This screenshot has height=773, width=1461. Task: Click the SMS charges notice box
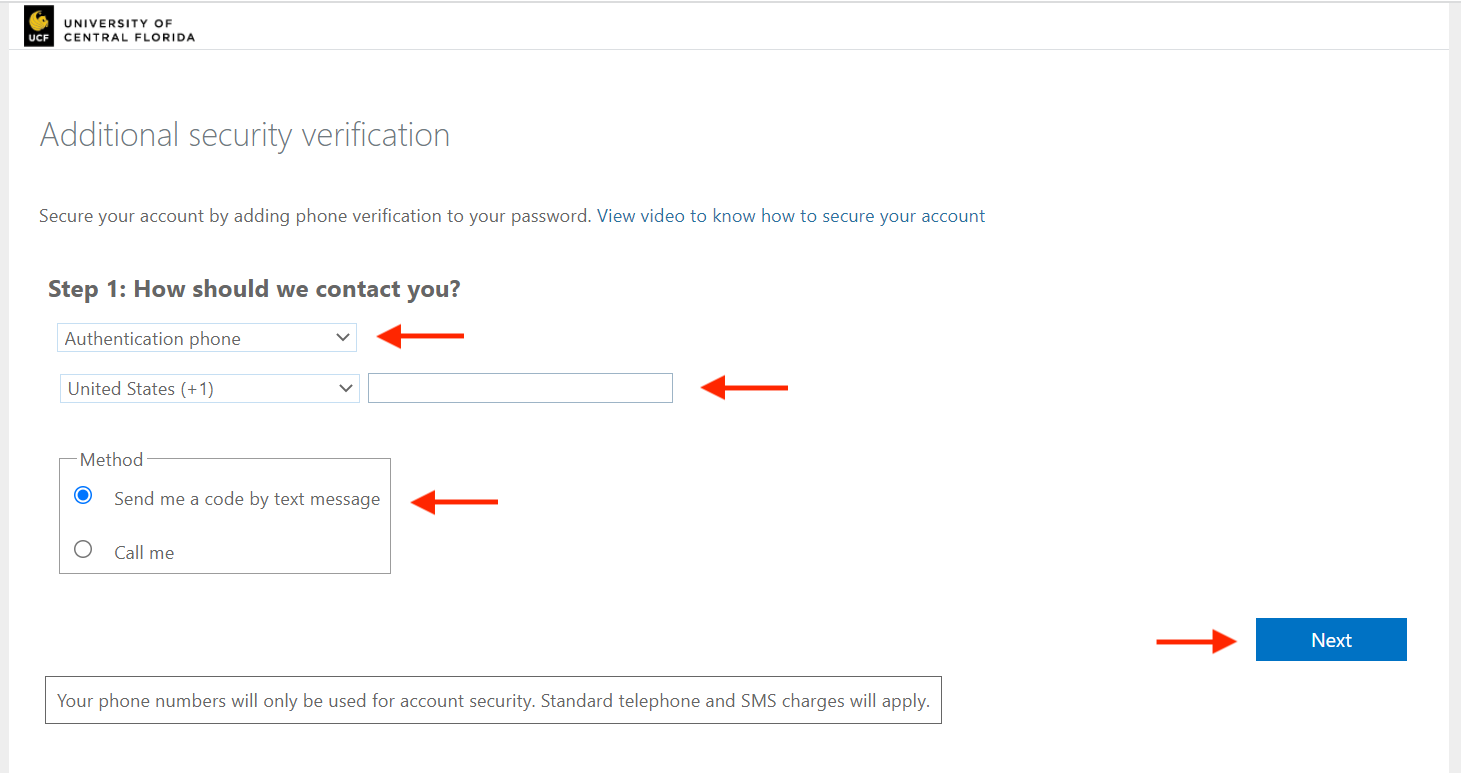coord(493,701)
